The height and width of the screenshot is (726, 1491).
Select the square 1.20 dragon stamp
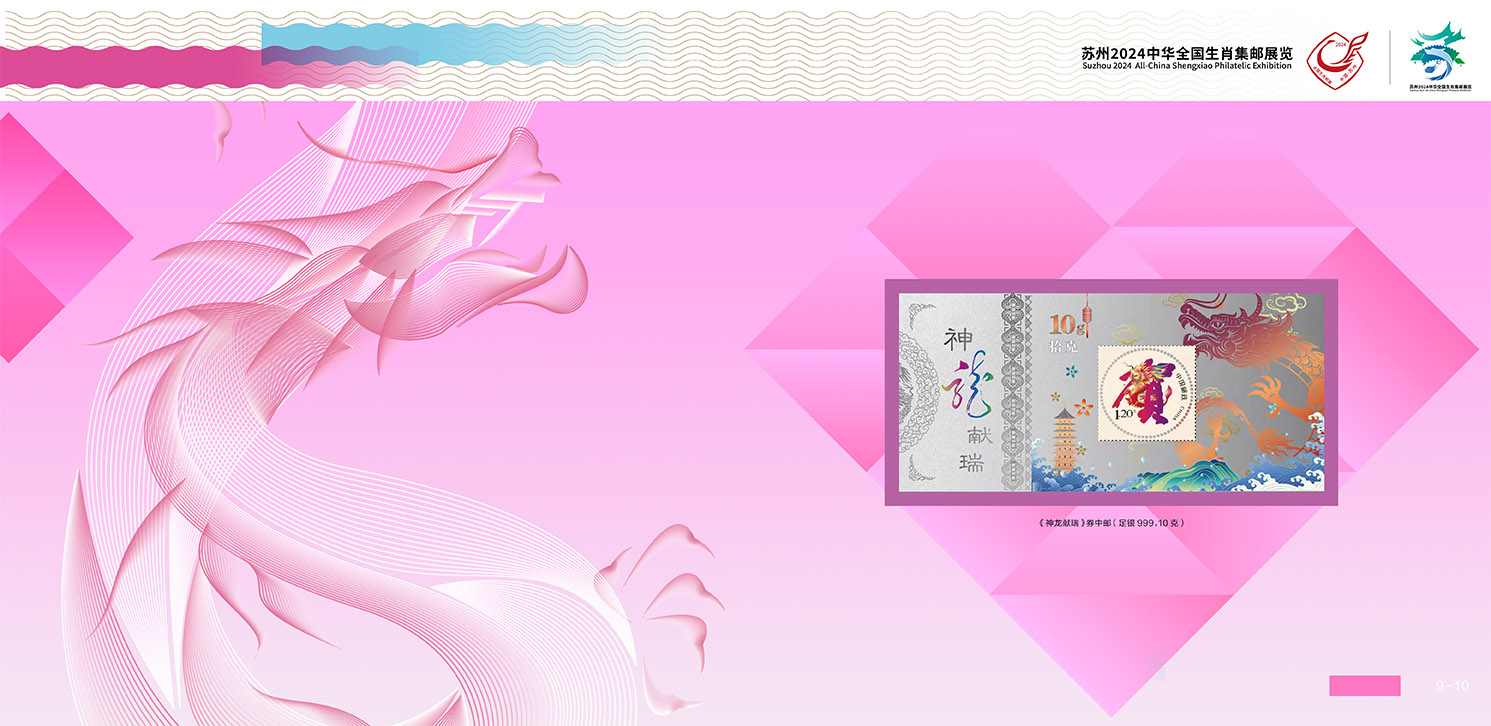(1147, 393)
